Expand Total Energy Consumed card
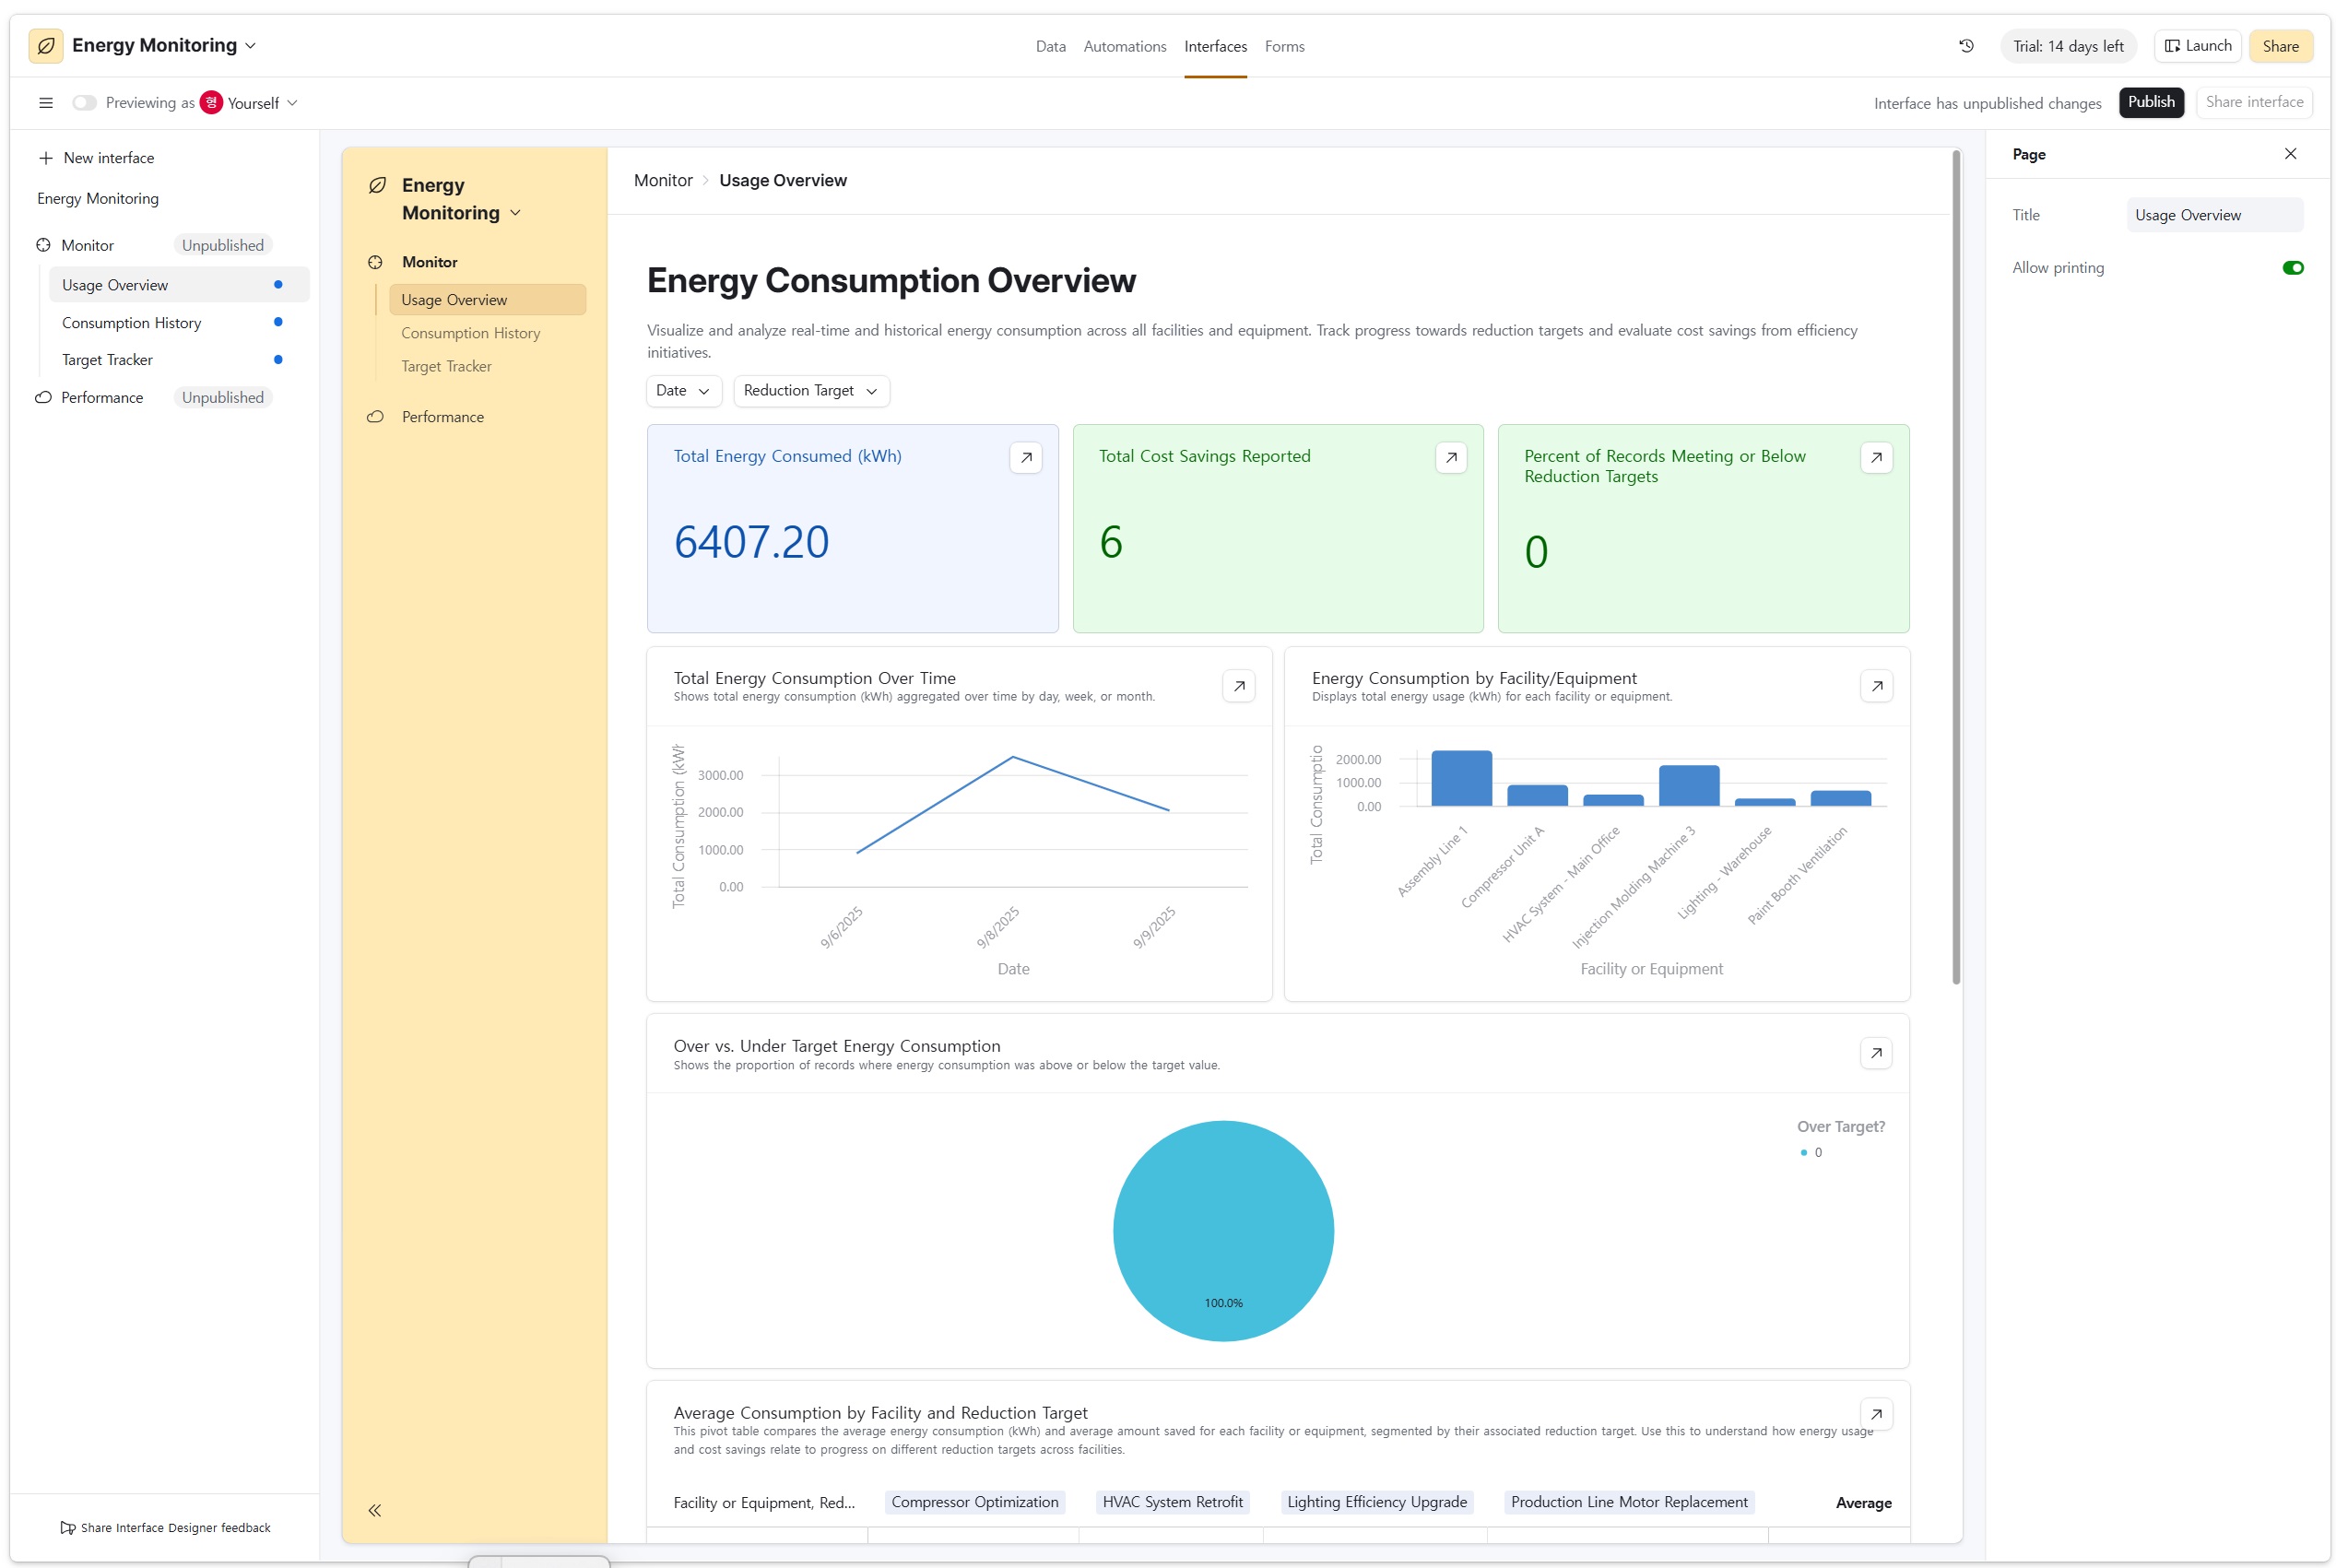The height and width of the screenshot is (1568, 2336). (x=1025, y=458)
